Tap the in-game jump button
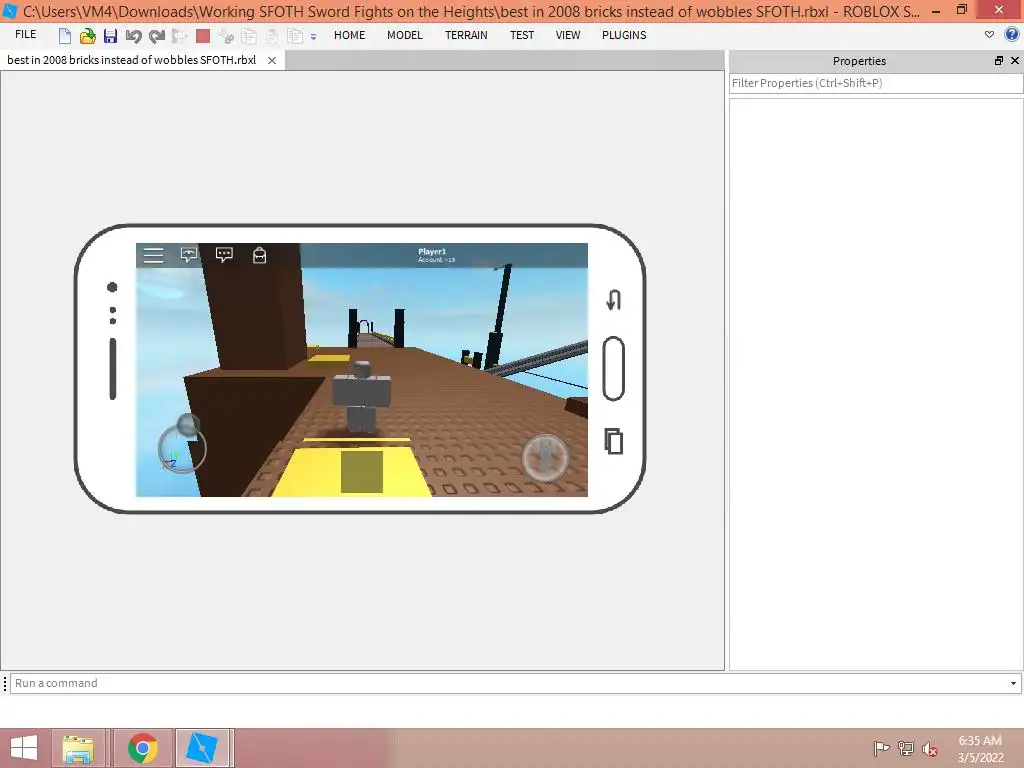Viewport: 1024px width, 768px height. click(545, 457)
